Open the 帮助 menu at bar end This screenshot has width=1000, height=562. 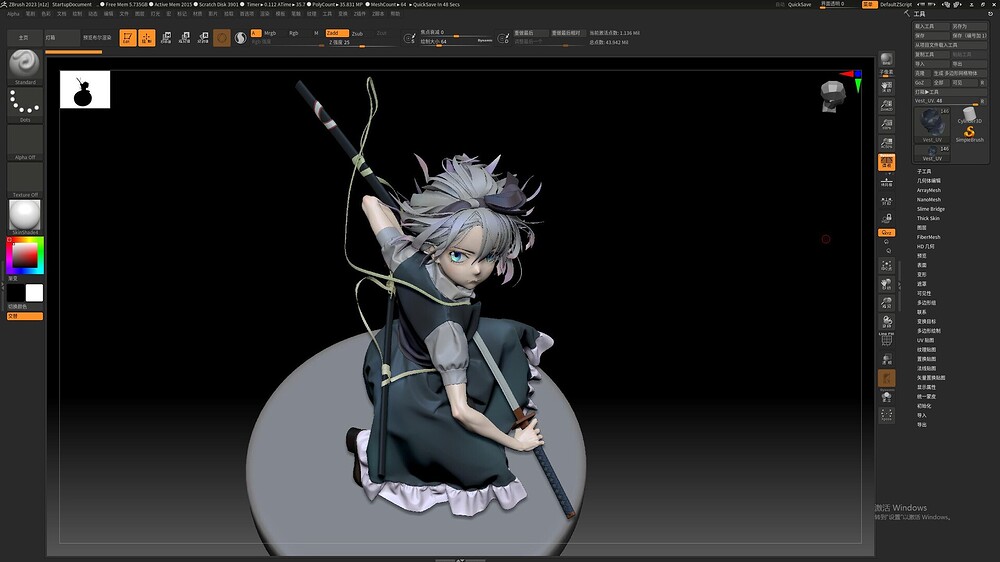coord(395,13)
